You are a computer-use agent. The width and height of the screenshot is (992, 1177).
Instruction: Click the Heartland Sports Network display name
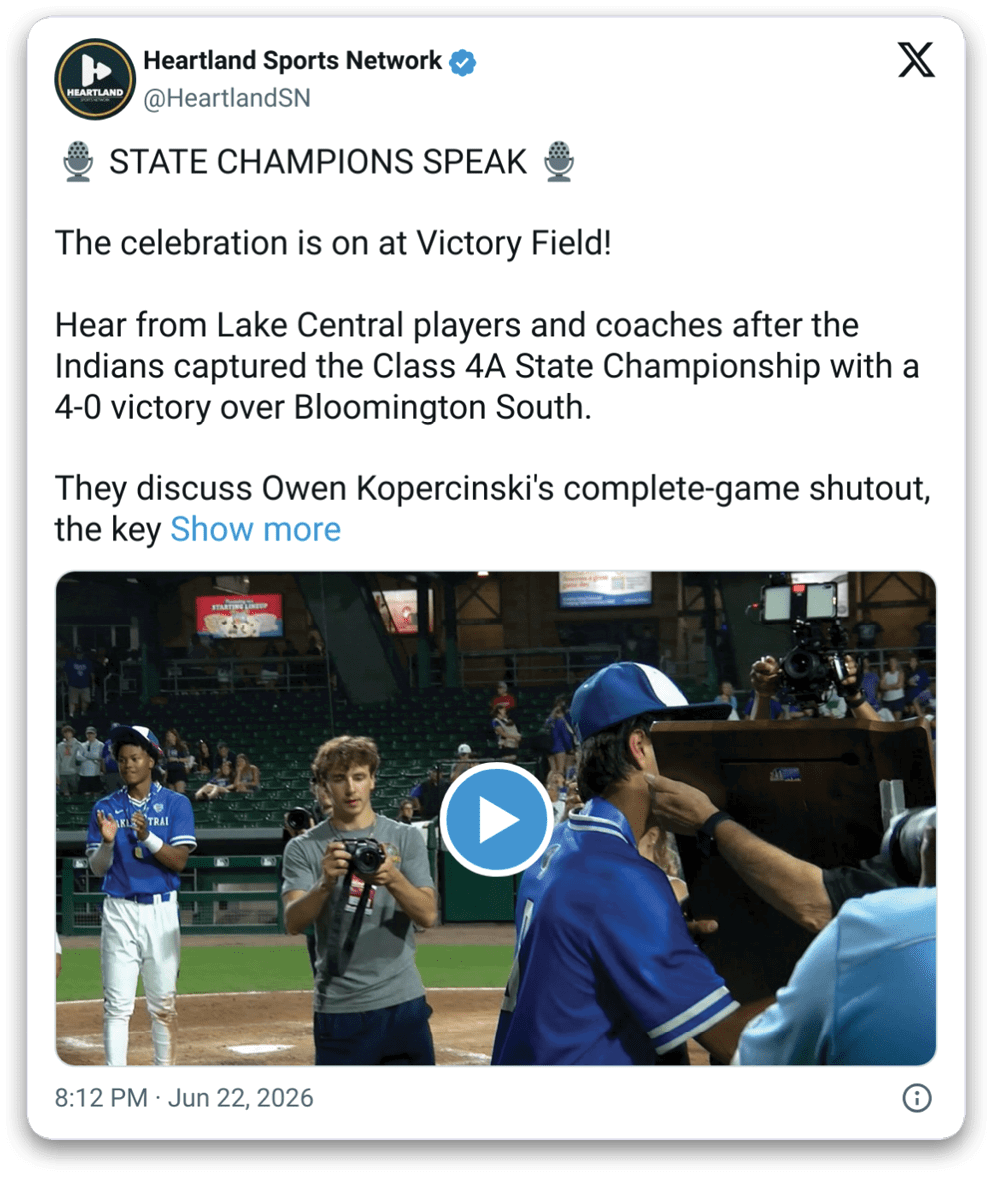click(292, 60)
